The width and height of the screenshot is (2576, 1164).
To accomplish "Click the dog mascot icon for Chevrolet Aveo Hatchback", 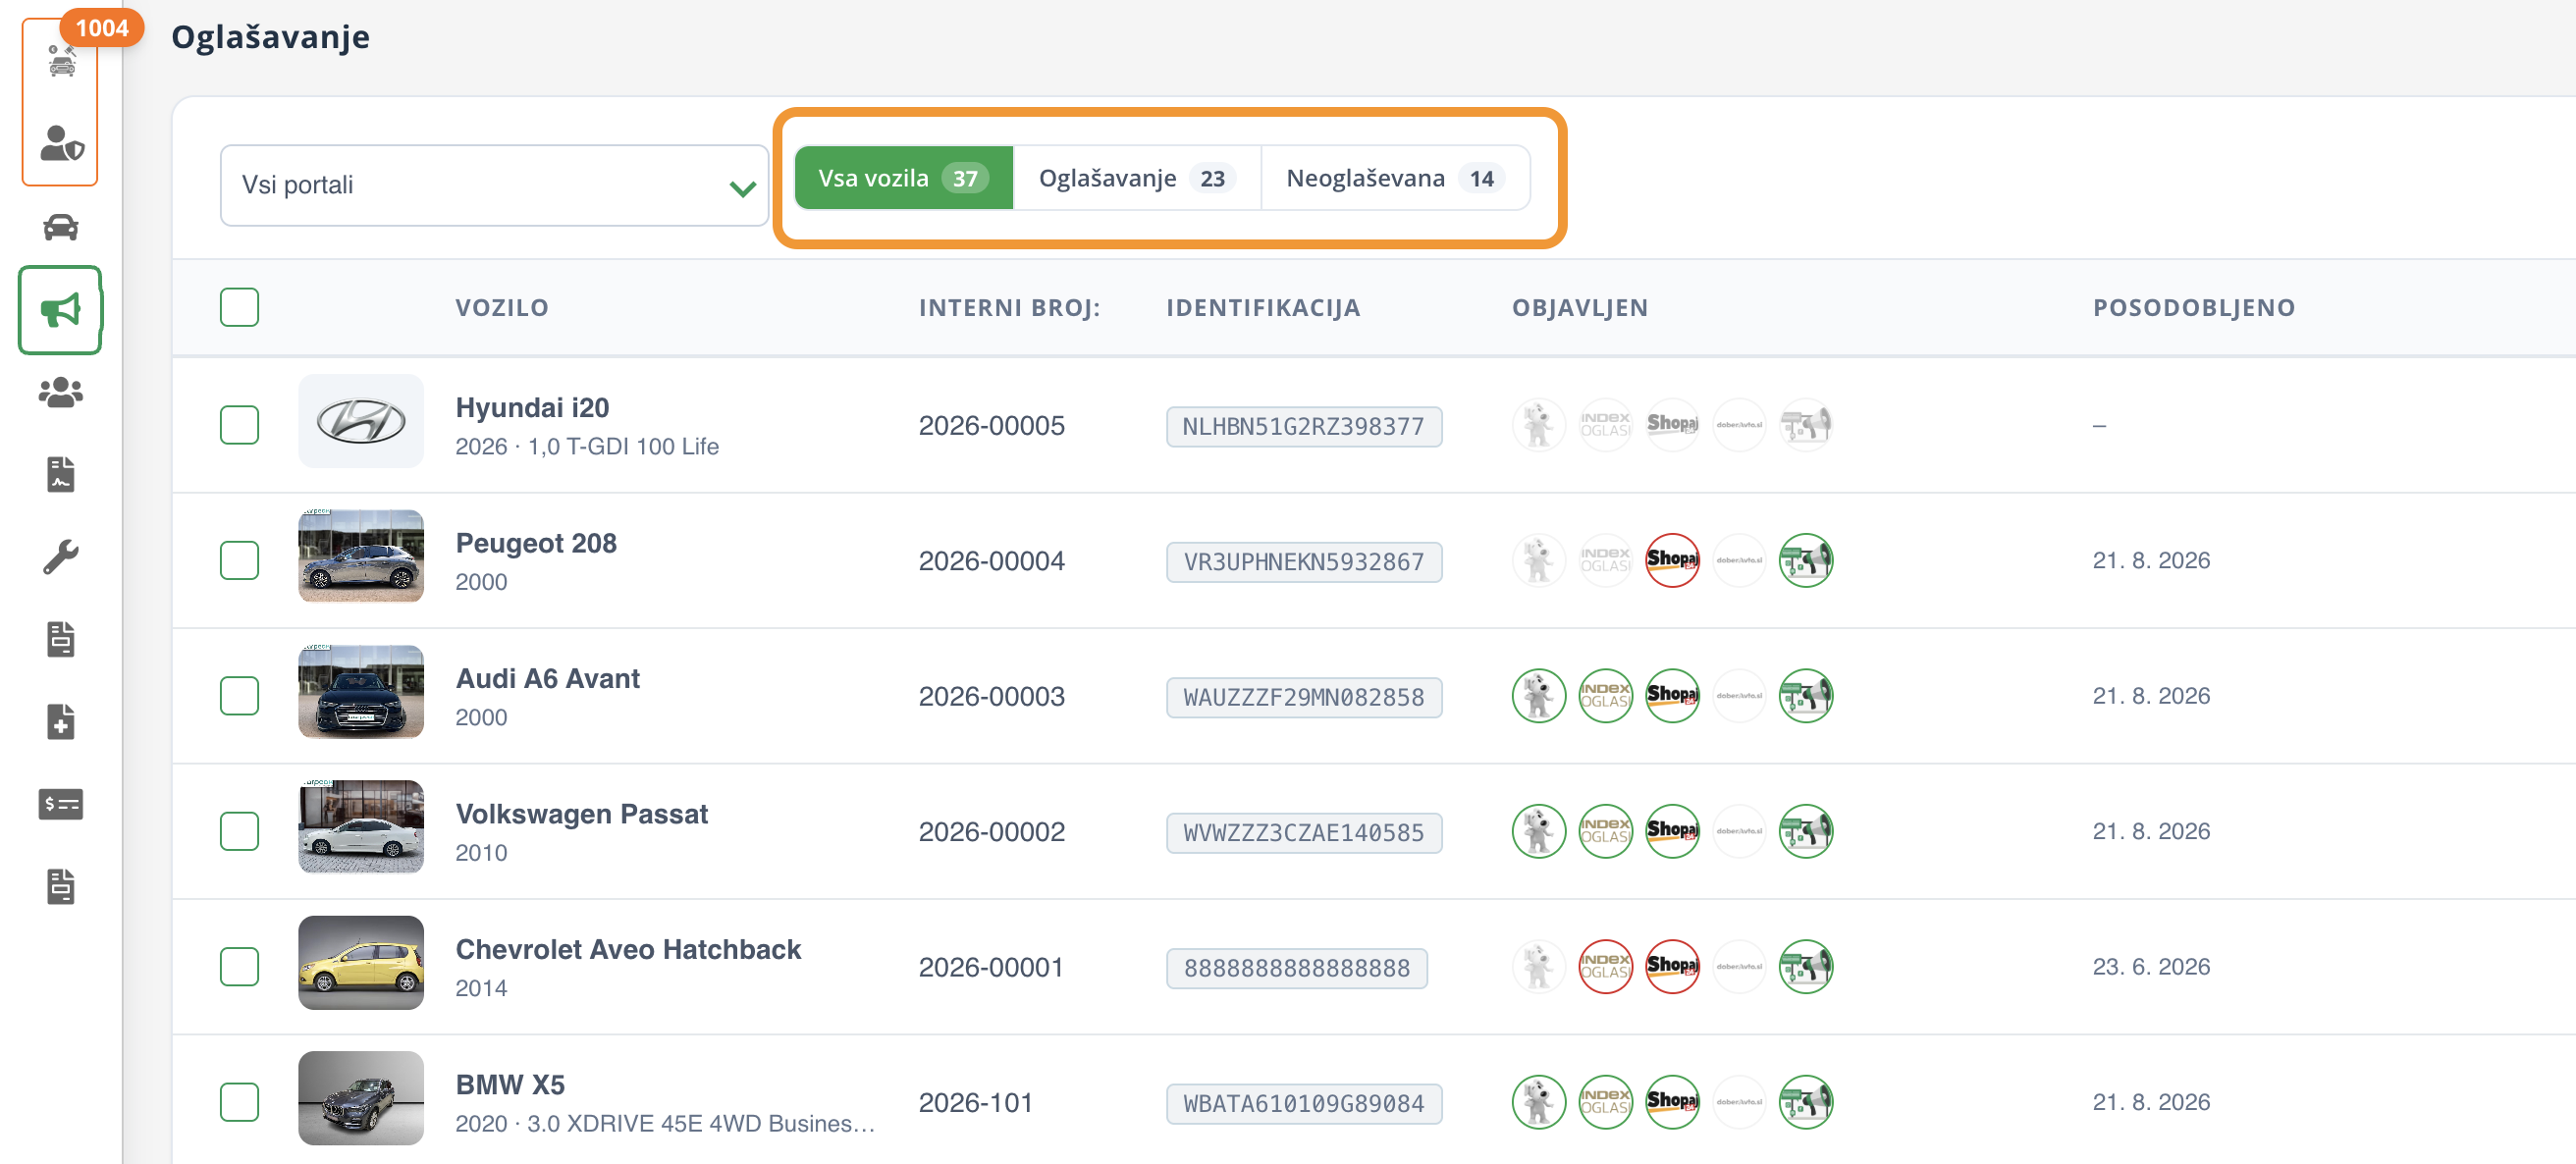I will coord(1538,967).
